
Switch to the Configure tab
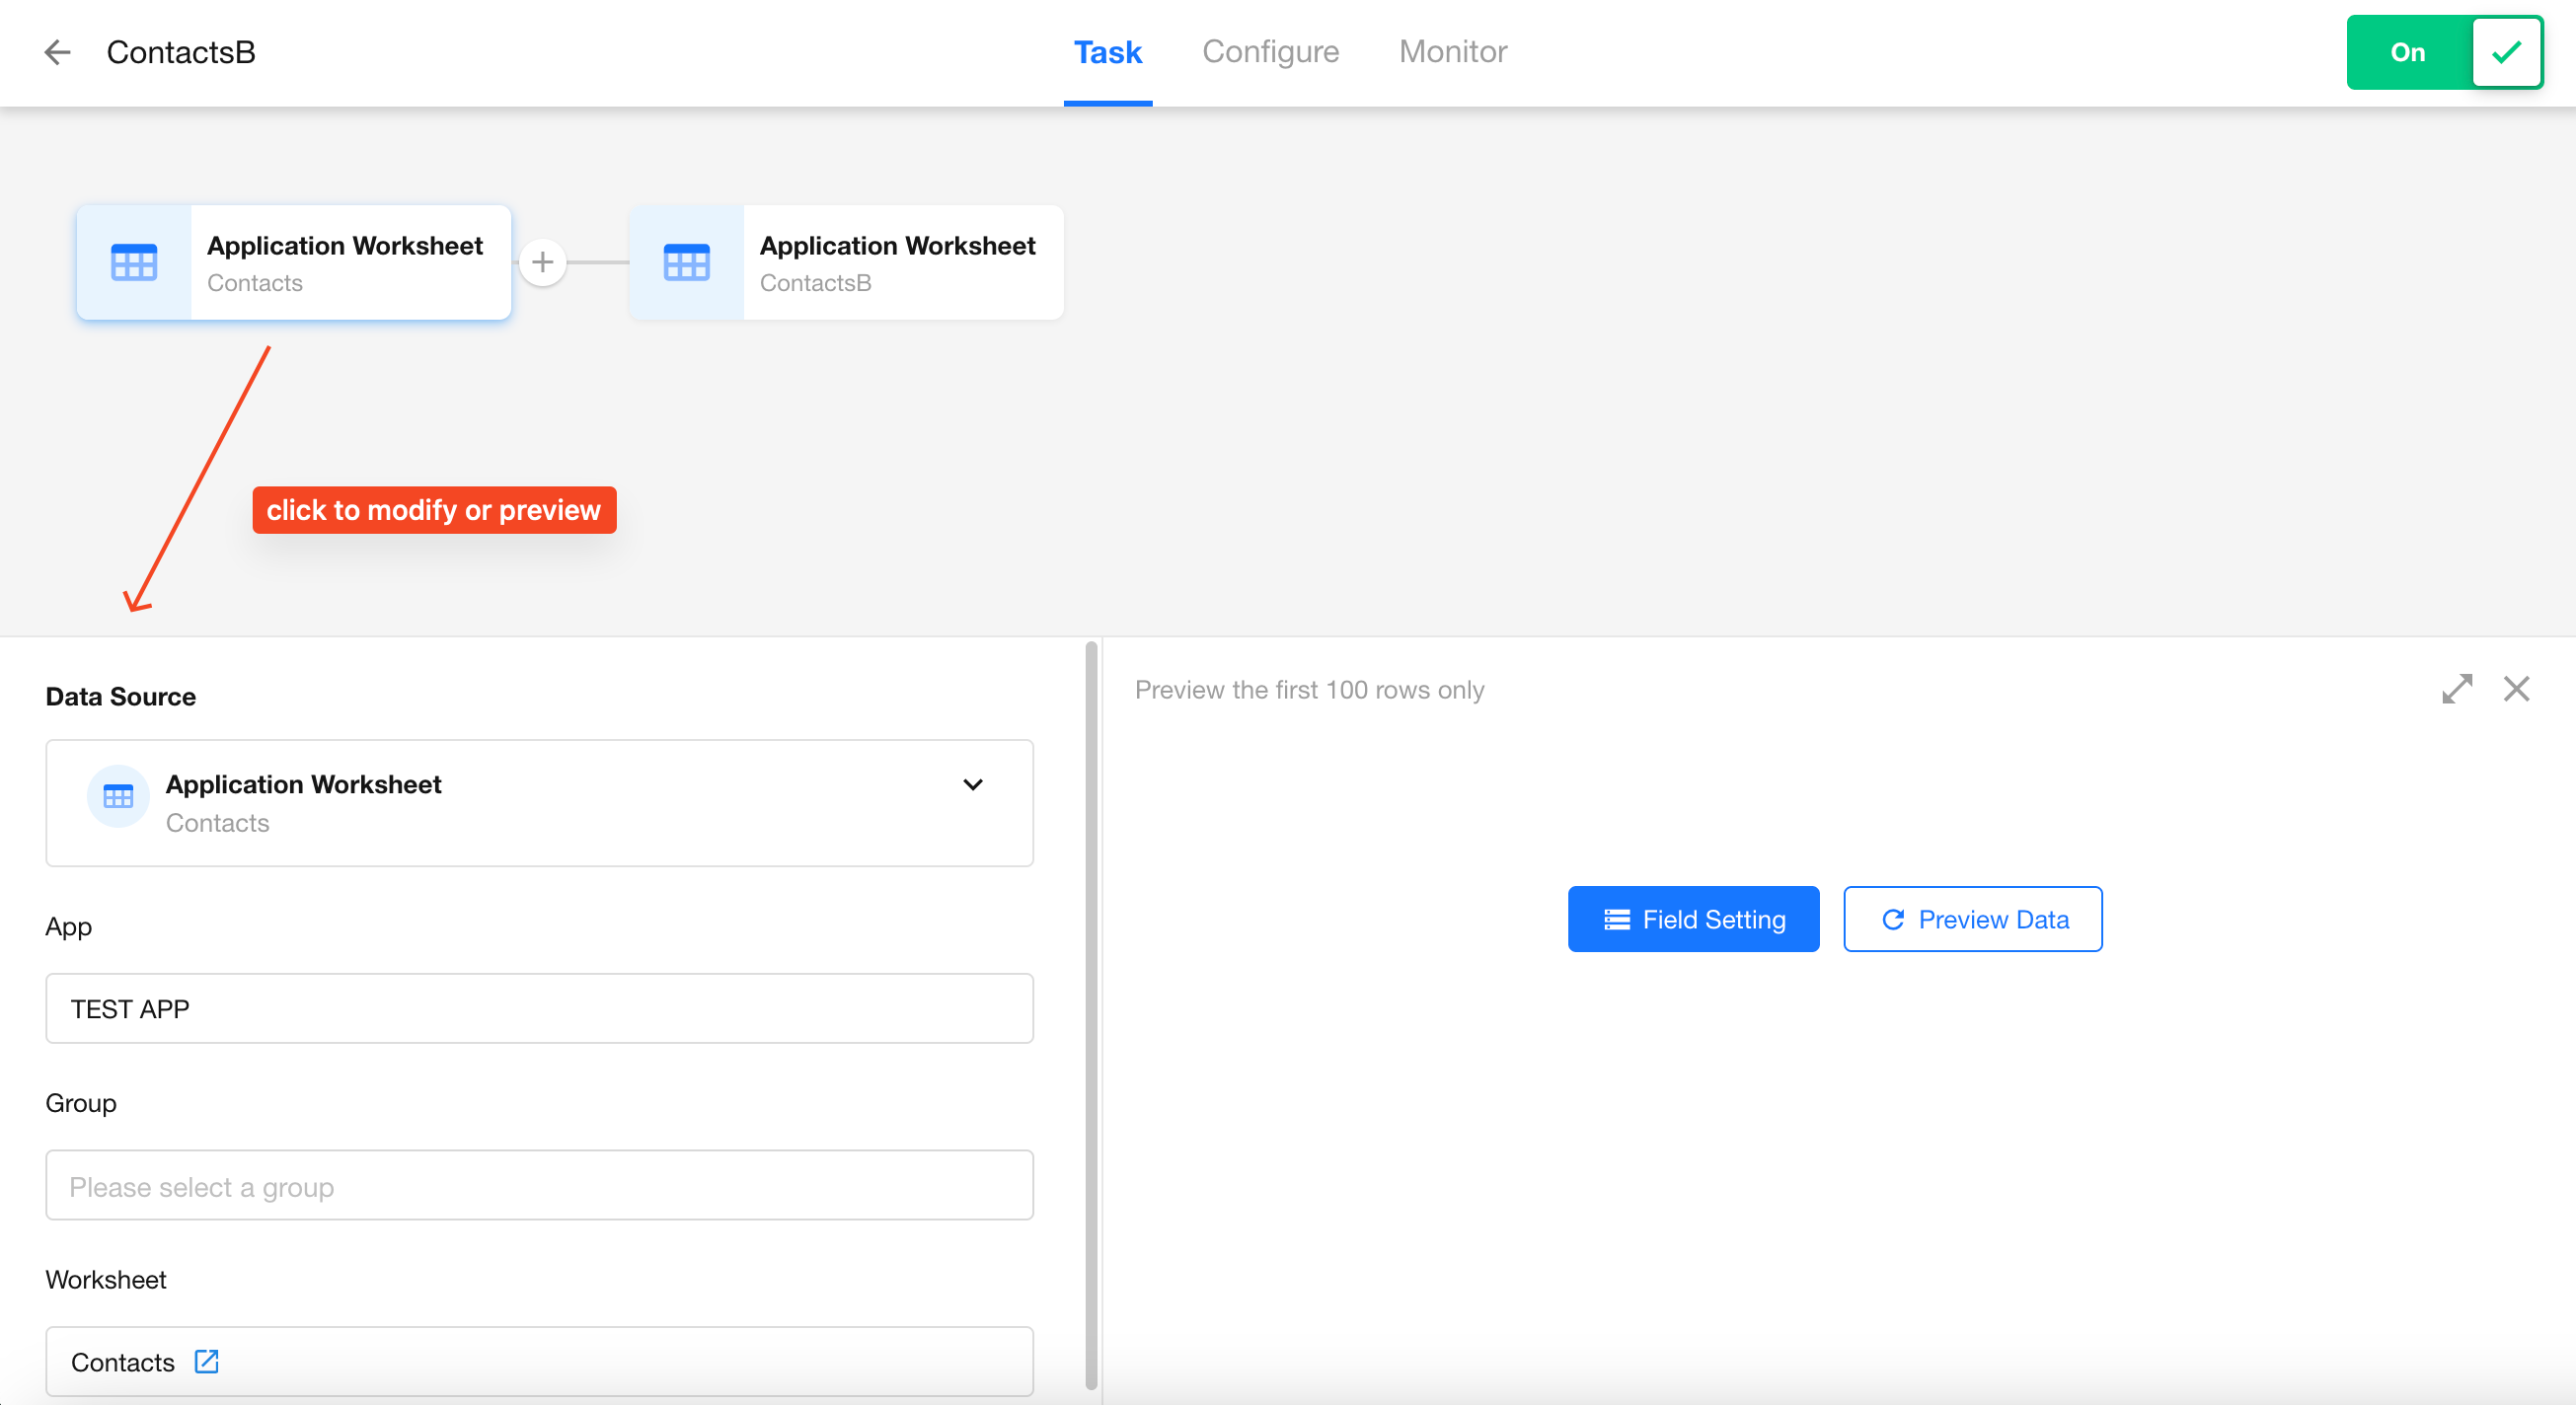1270,52
